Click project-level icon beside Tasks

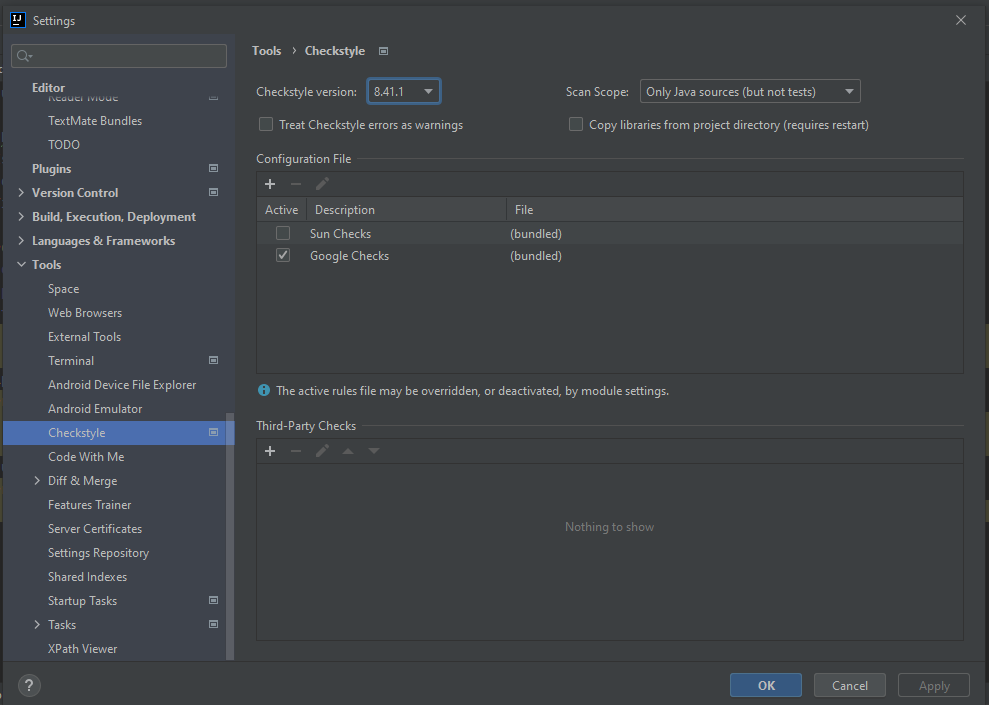[213, 624]
